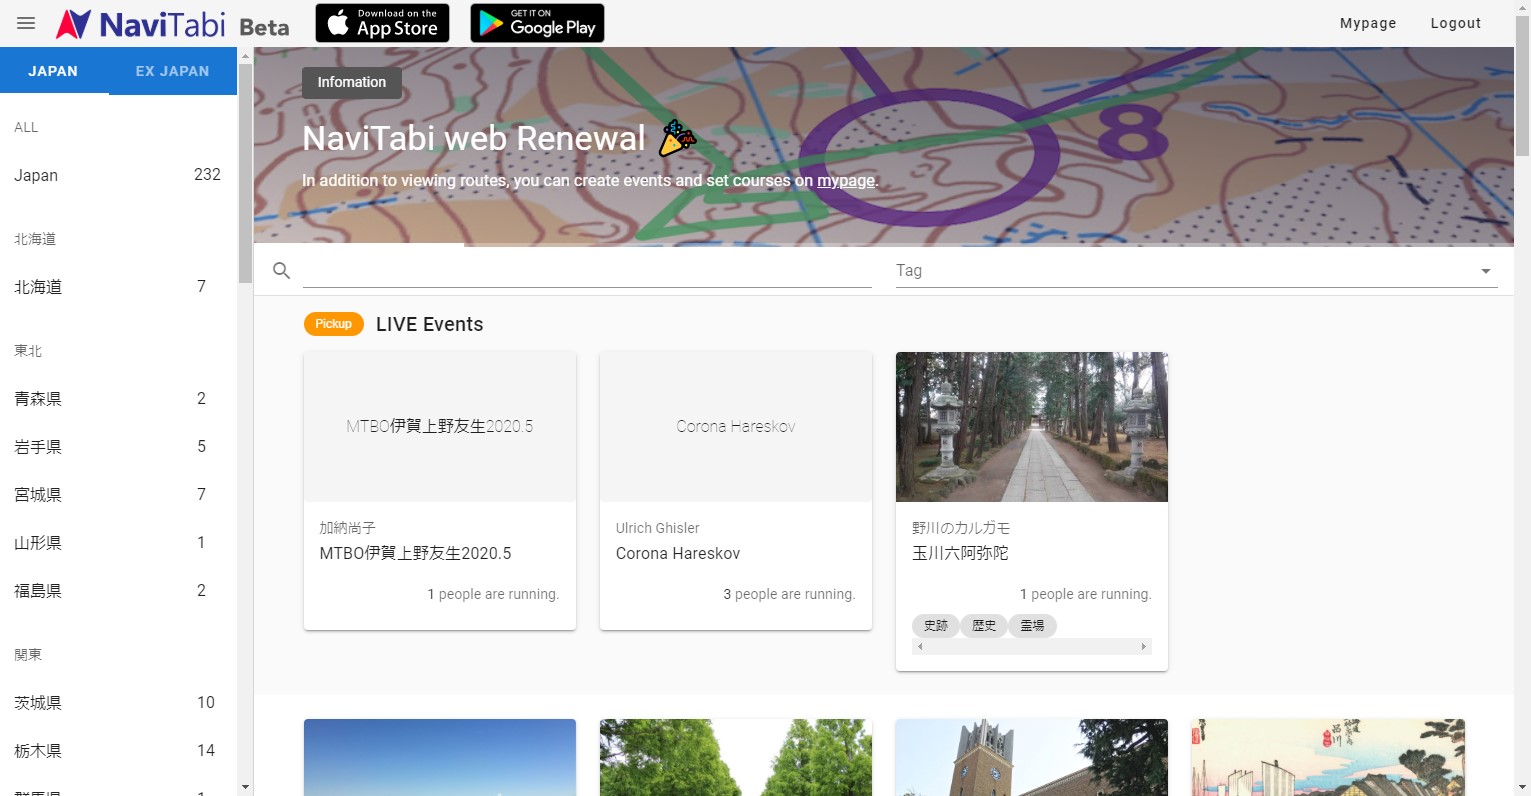Click author name 野川のカルガモ

961,528
